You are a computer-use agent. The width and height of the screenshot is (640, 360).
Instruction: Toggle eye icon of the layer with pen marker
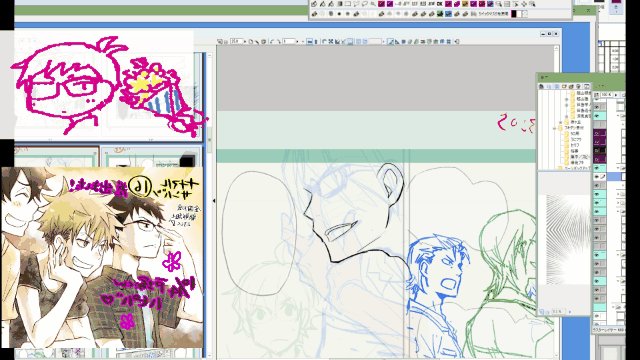tap(597, 176)
